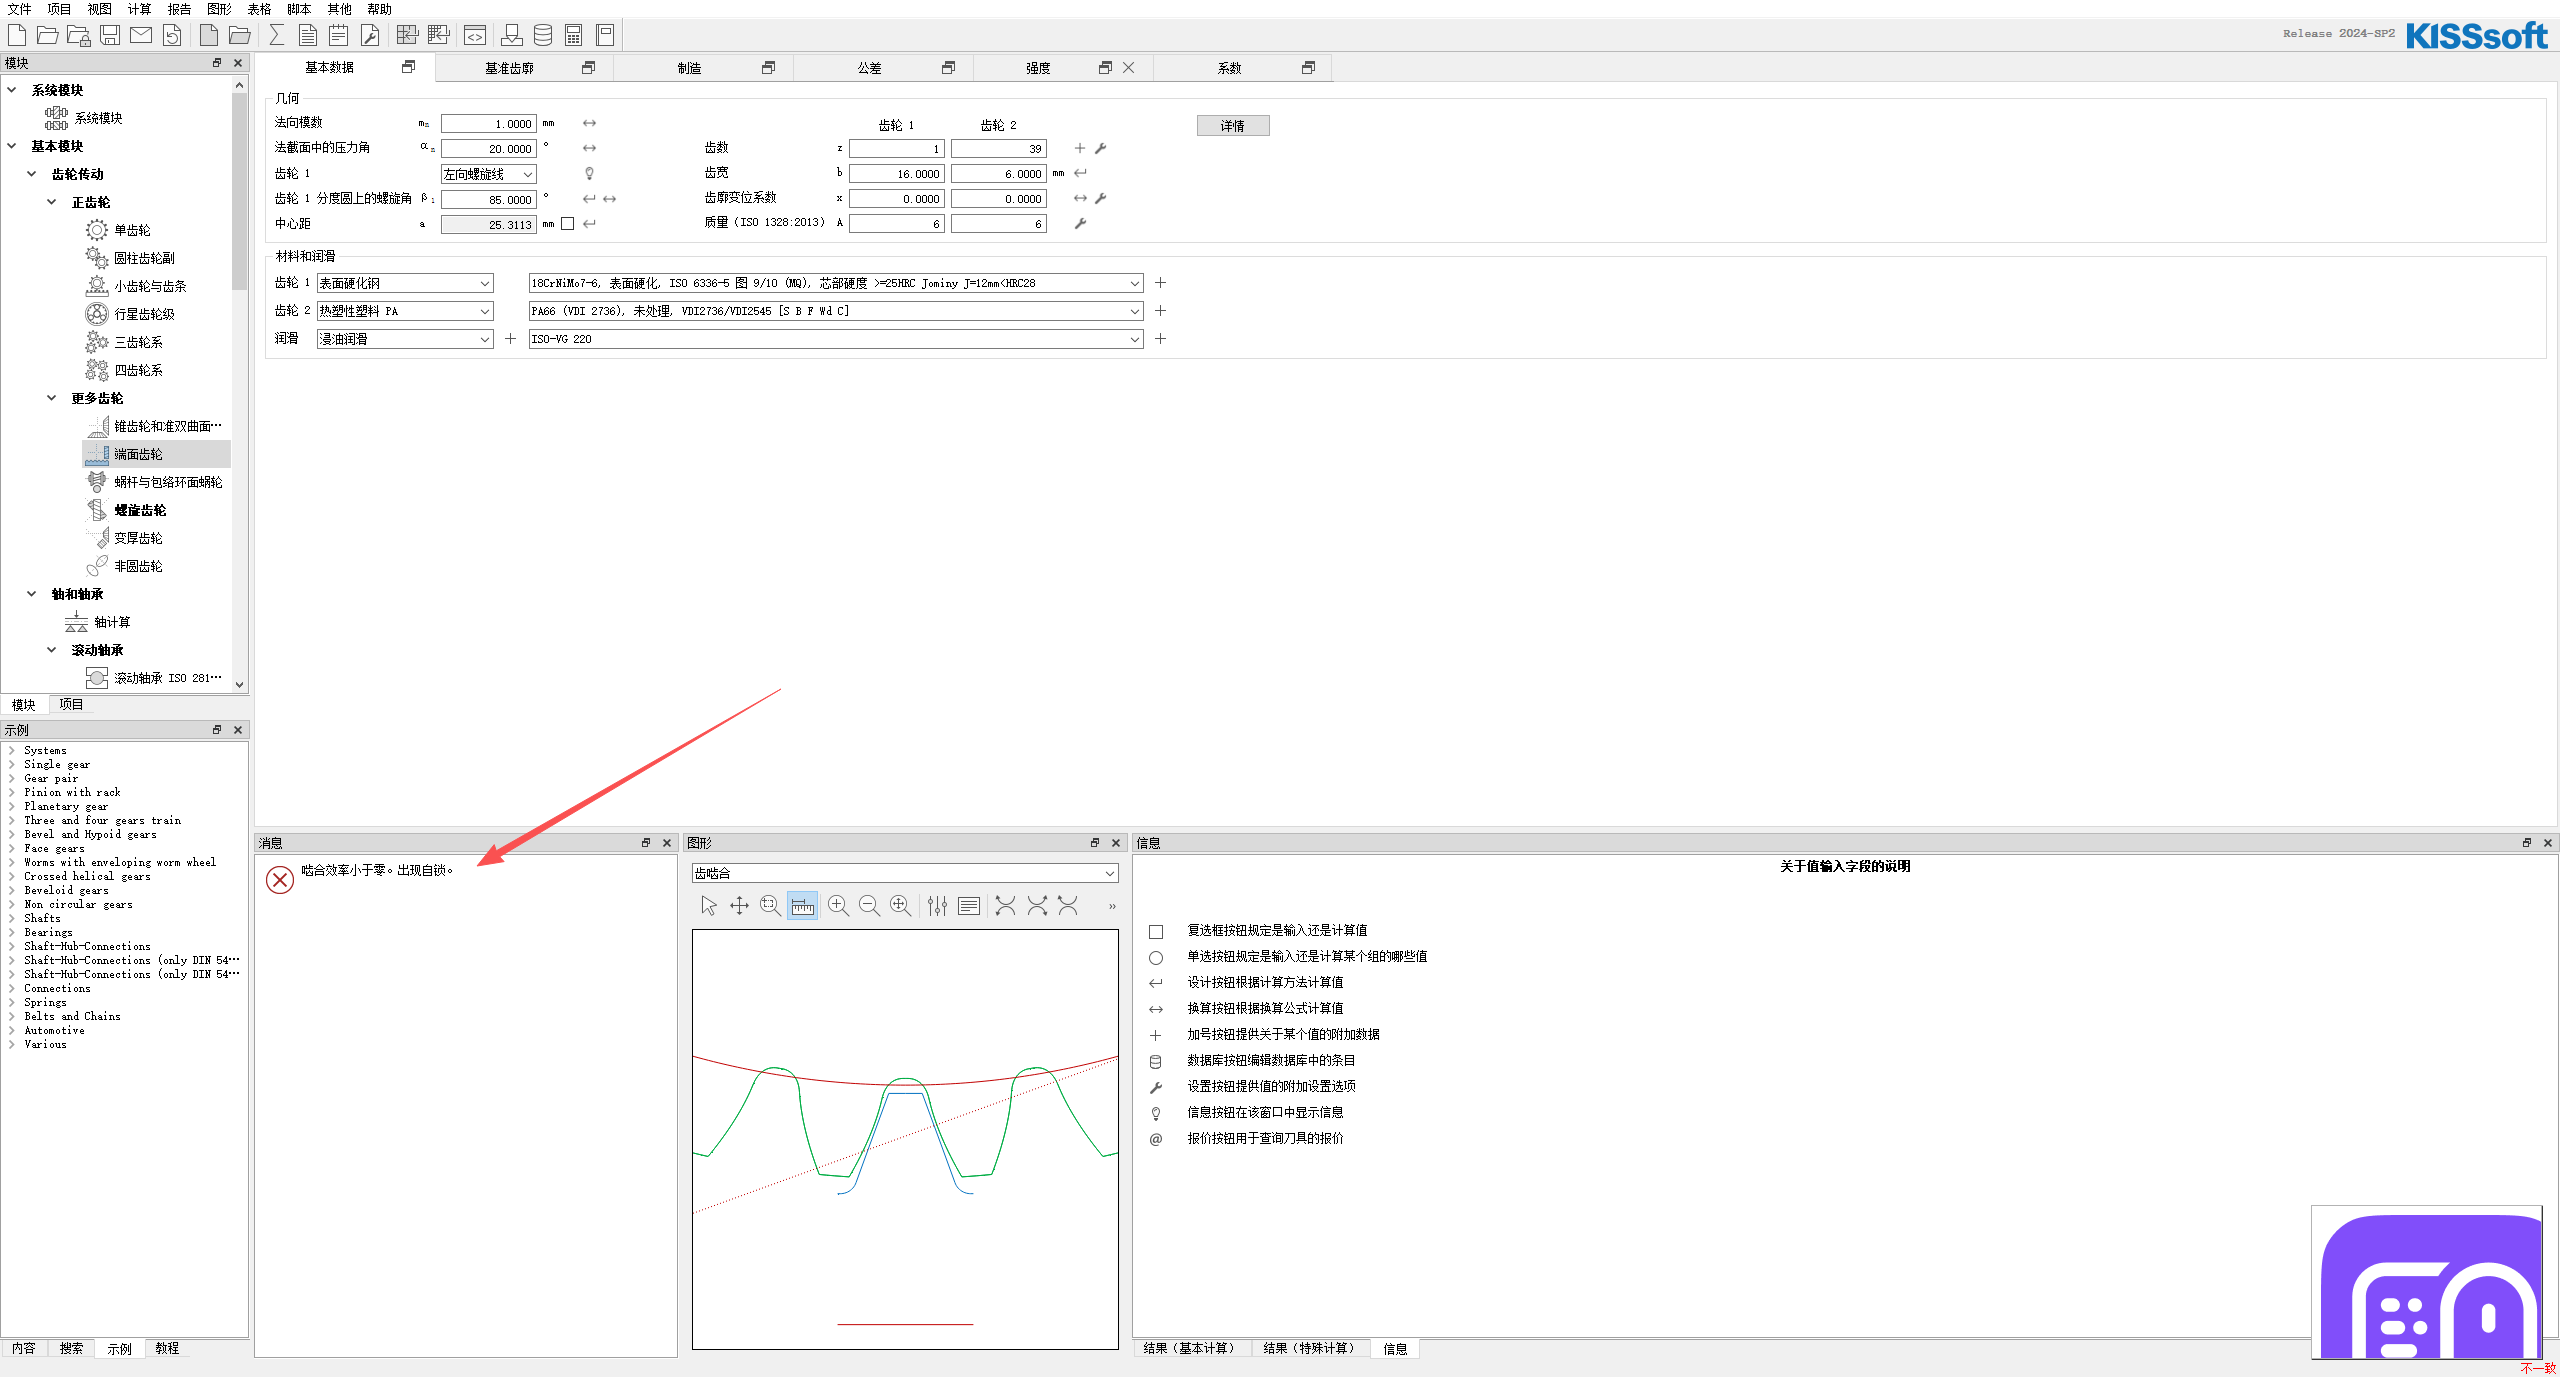The width and height of the screenshot is (2560, 1377).
Task: Open the database tool icon in toolbar
Action: 543,35
